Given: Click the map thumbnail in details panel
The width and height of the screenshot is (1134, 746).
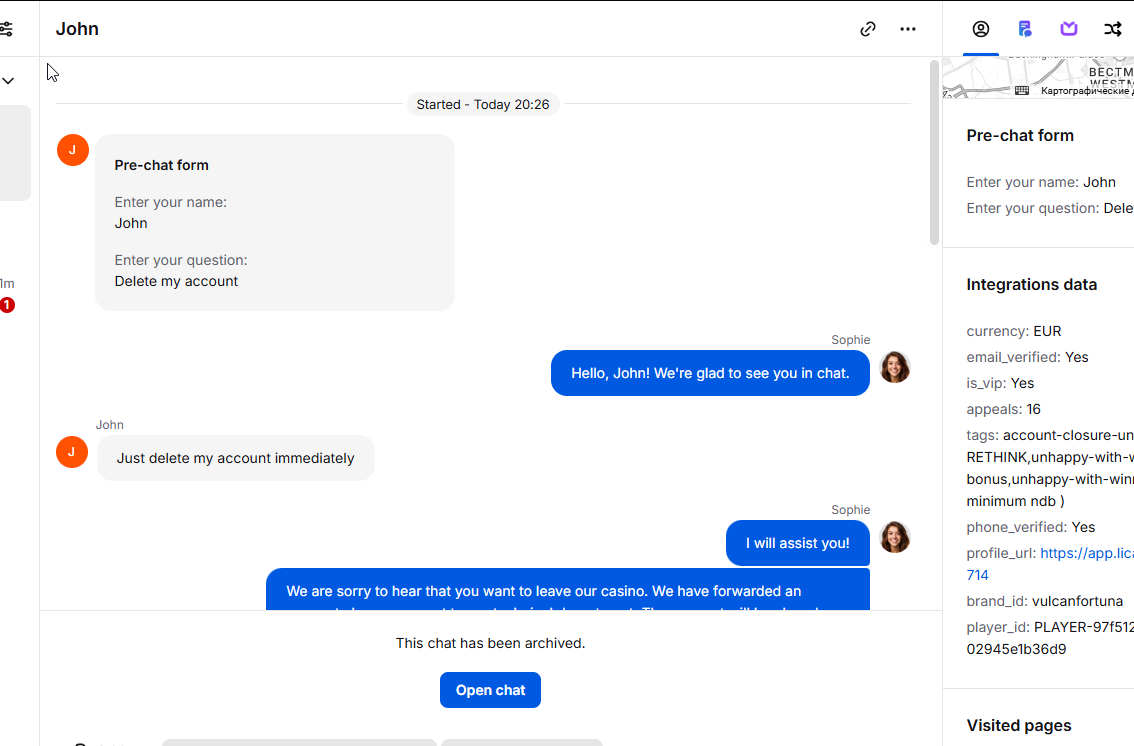Looking at the screenshot, I should click(1038, 77).
